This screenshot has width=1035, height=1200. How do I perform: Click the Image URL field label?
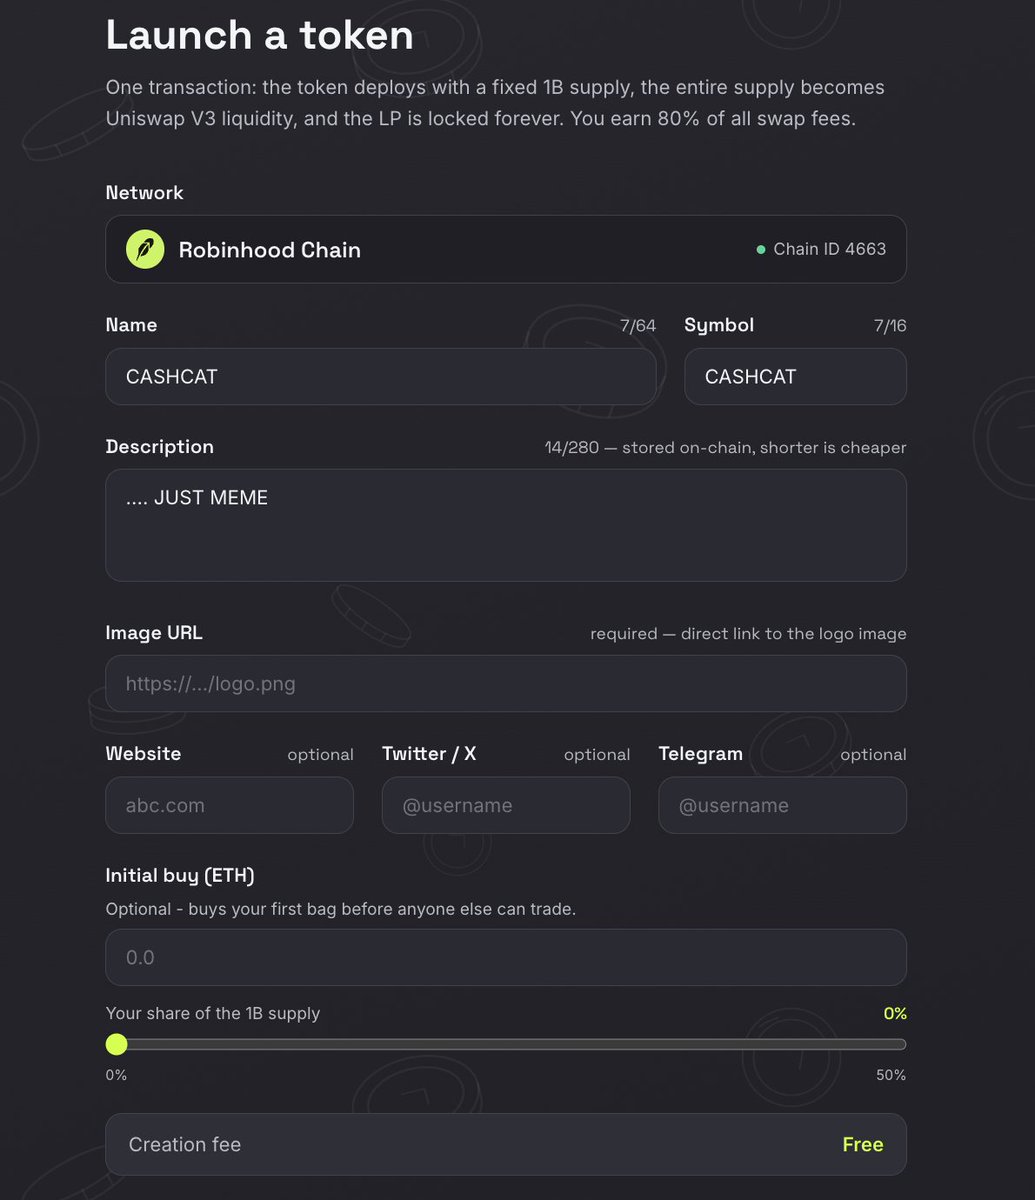(154, 633)
